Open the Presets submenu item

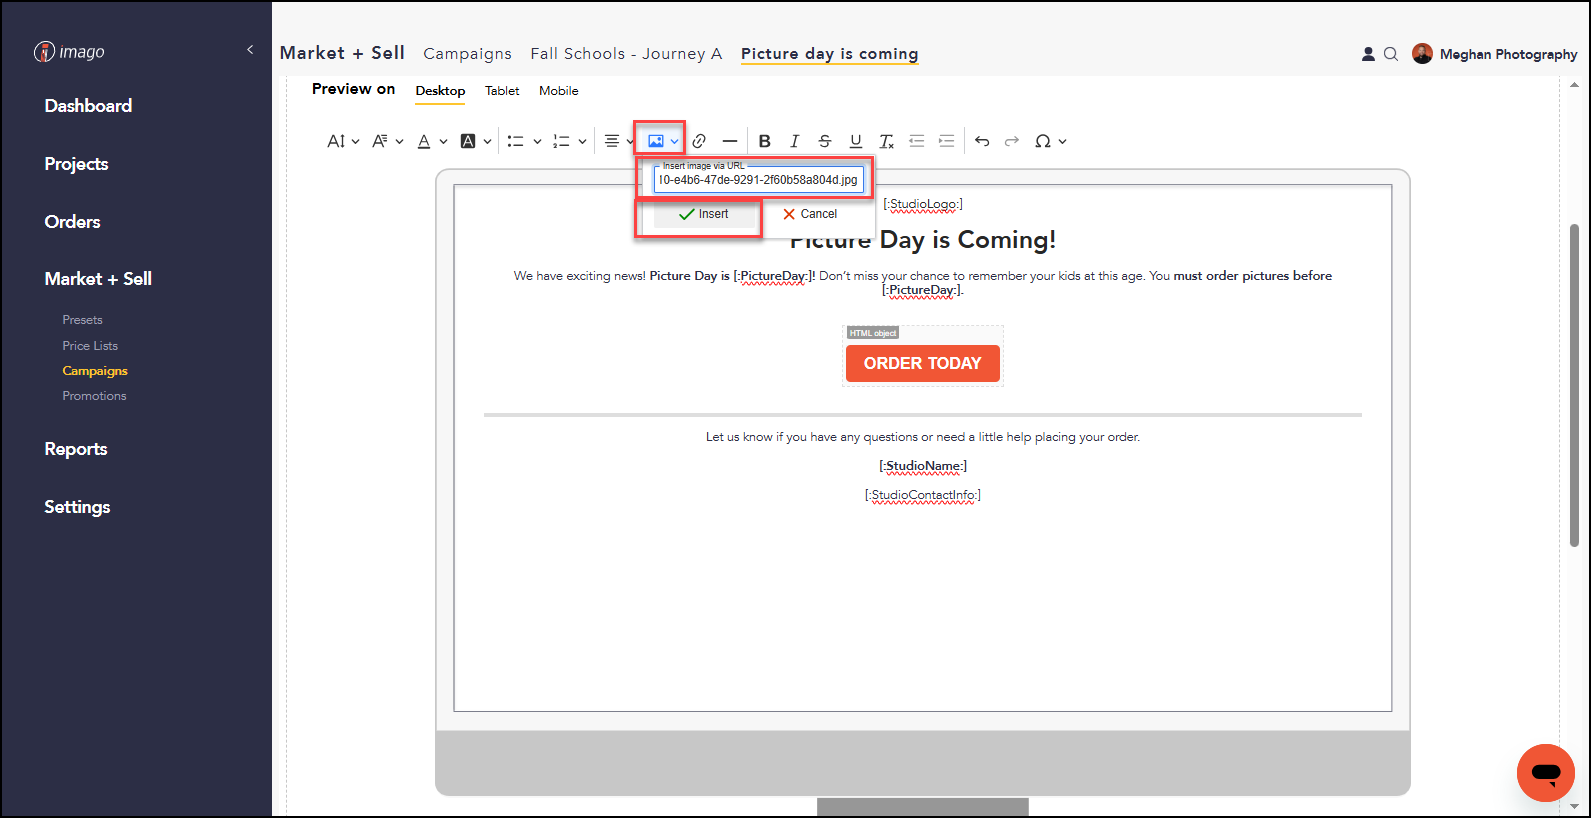tap(82, 320)
